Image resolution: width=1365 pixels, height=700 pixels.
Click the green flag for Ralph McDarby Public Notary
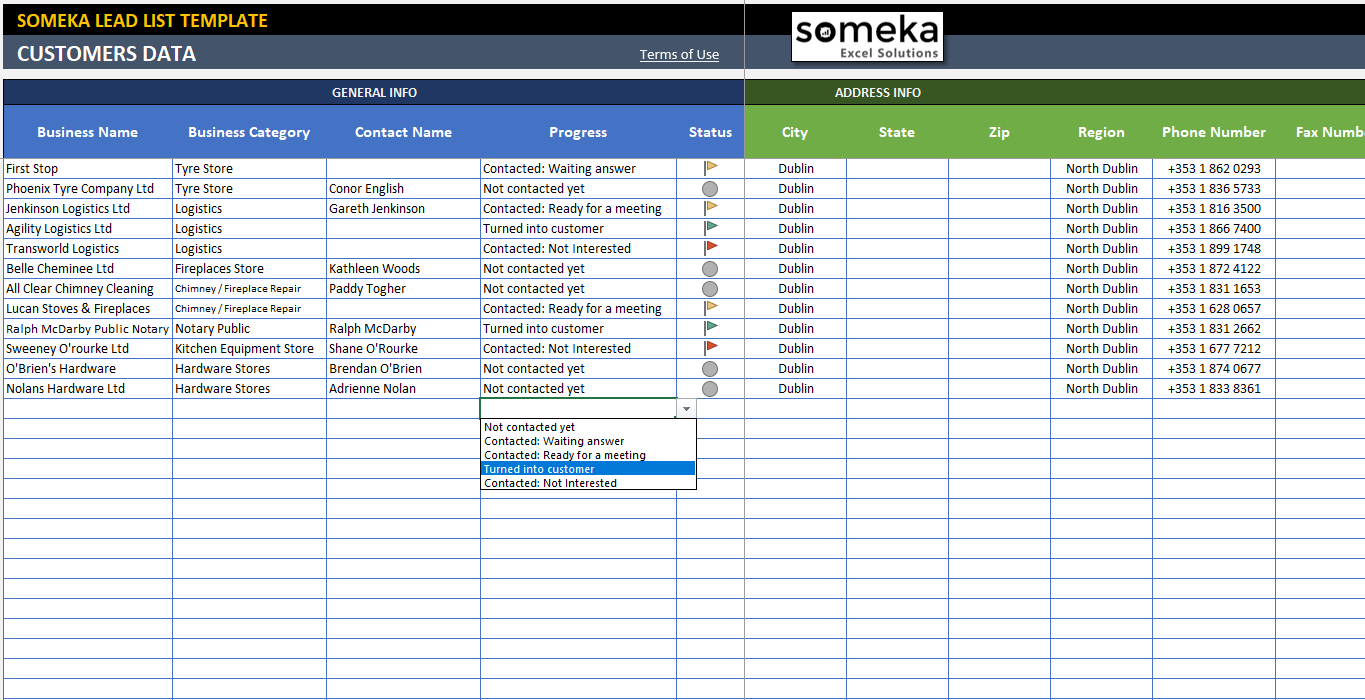pyautogui.click(x=710, y=328)
